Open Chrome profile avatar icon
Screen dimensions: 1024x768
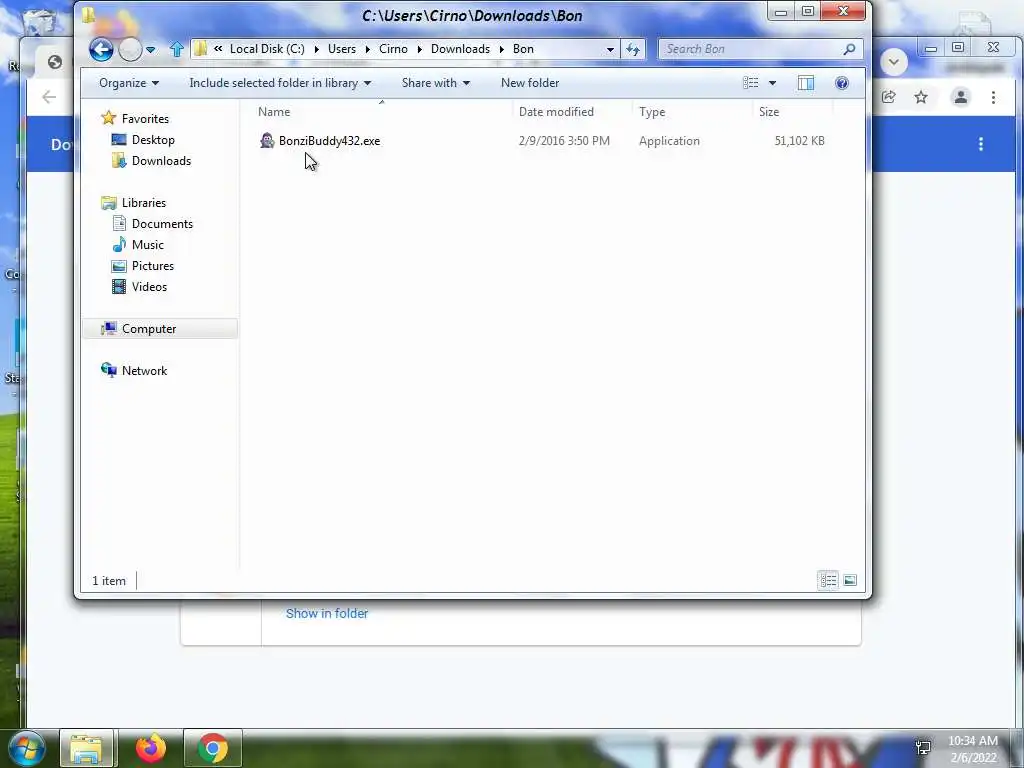click(x=961, y=97)
